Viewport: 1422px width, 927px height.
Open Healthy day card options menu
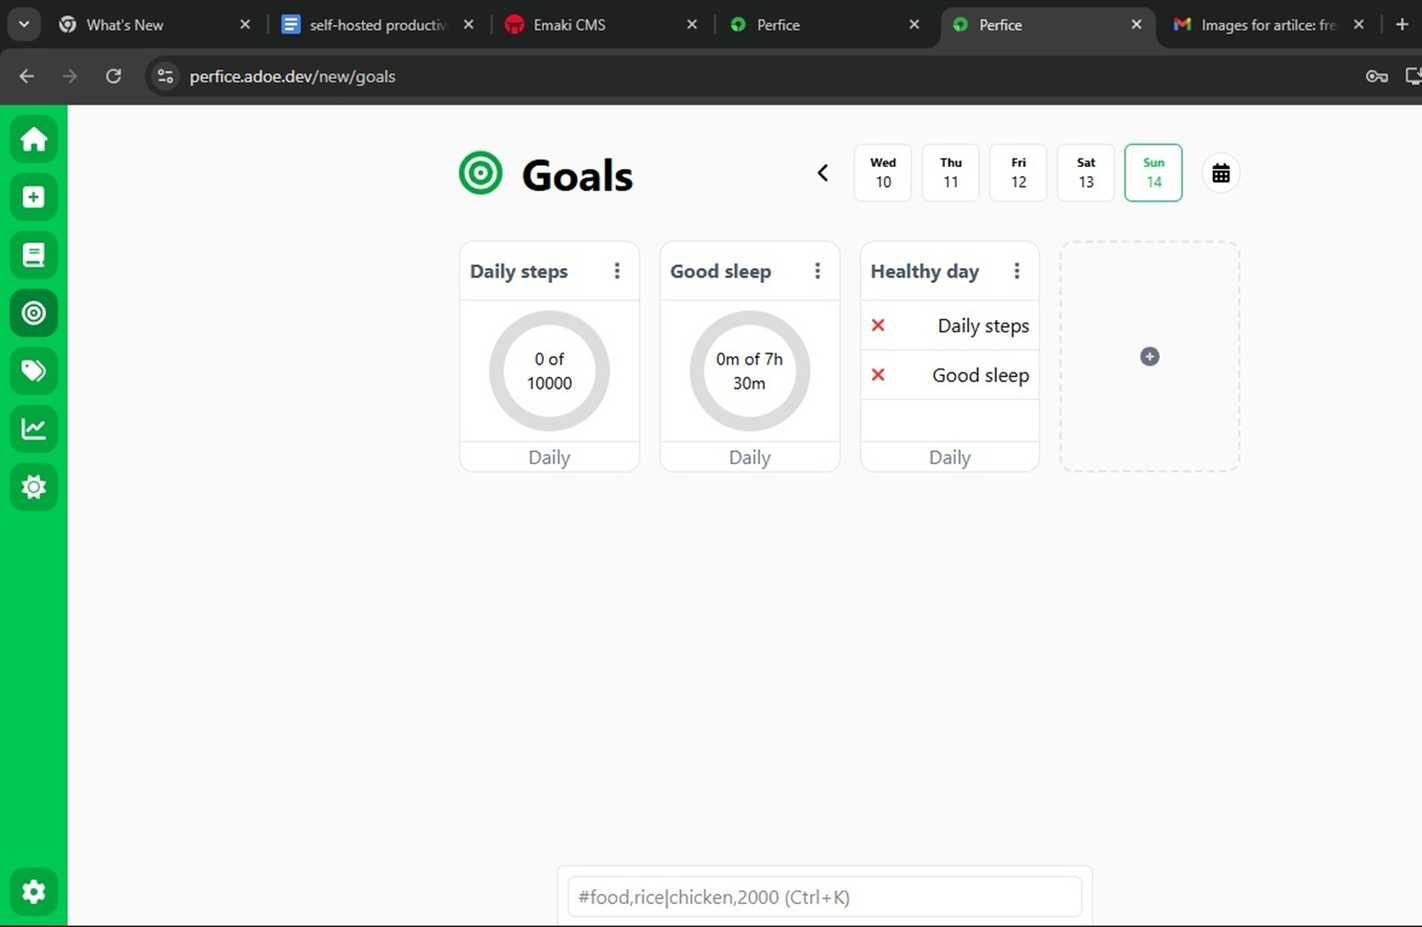coord(1017,271)
